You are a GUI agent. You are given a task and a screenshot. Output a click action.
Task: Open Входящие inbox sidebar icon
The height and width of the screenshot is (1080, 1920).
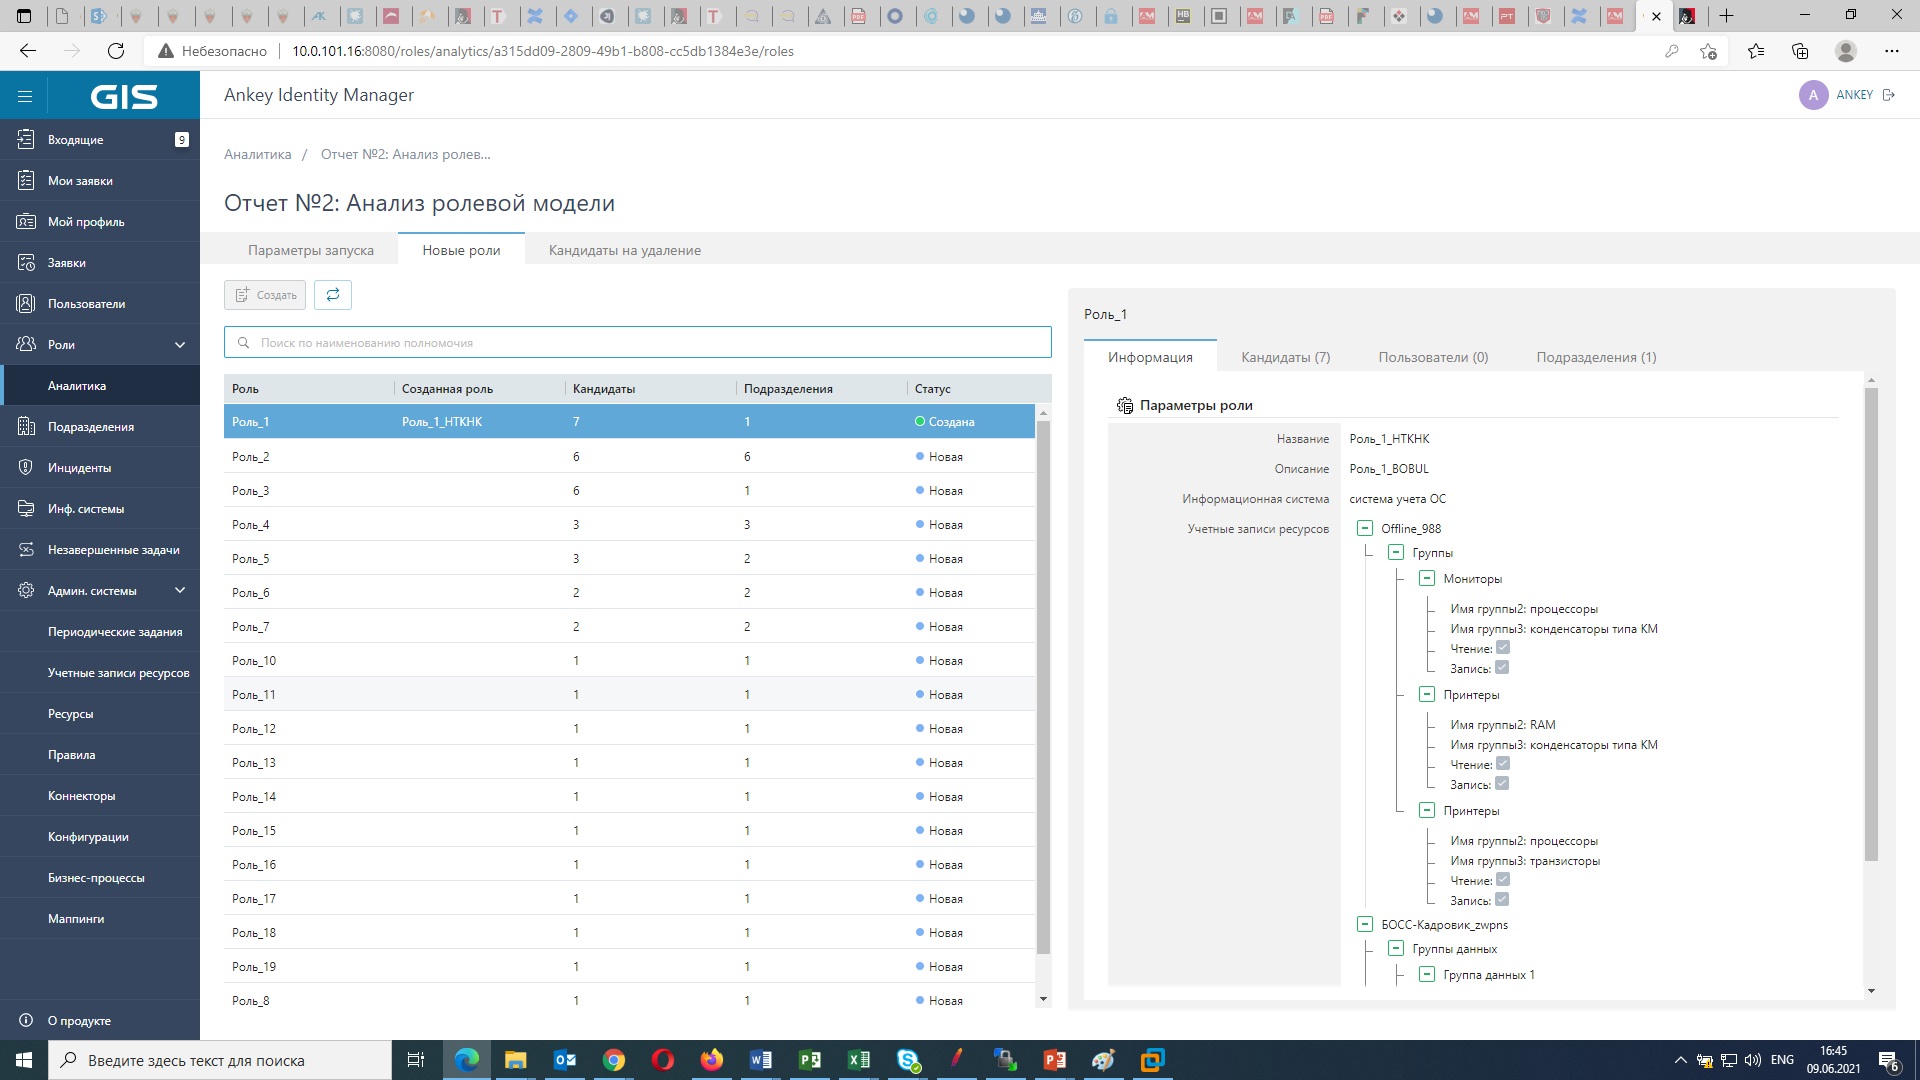click(26, 140)
